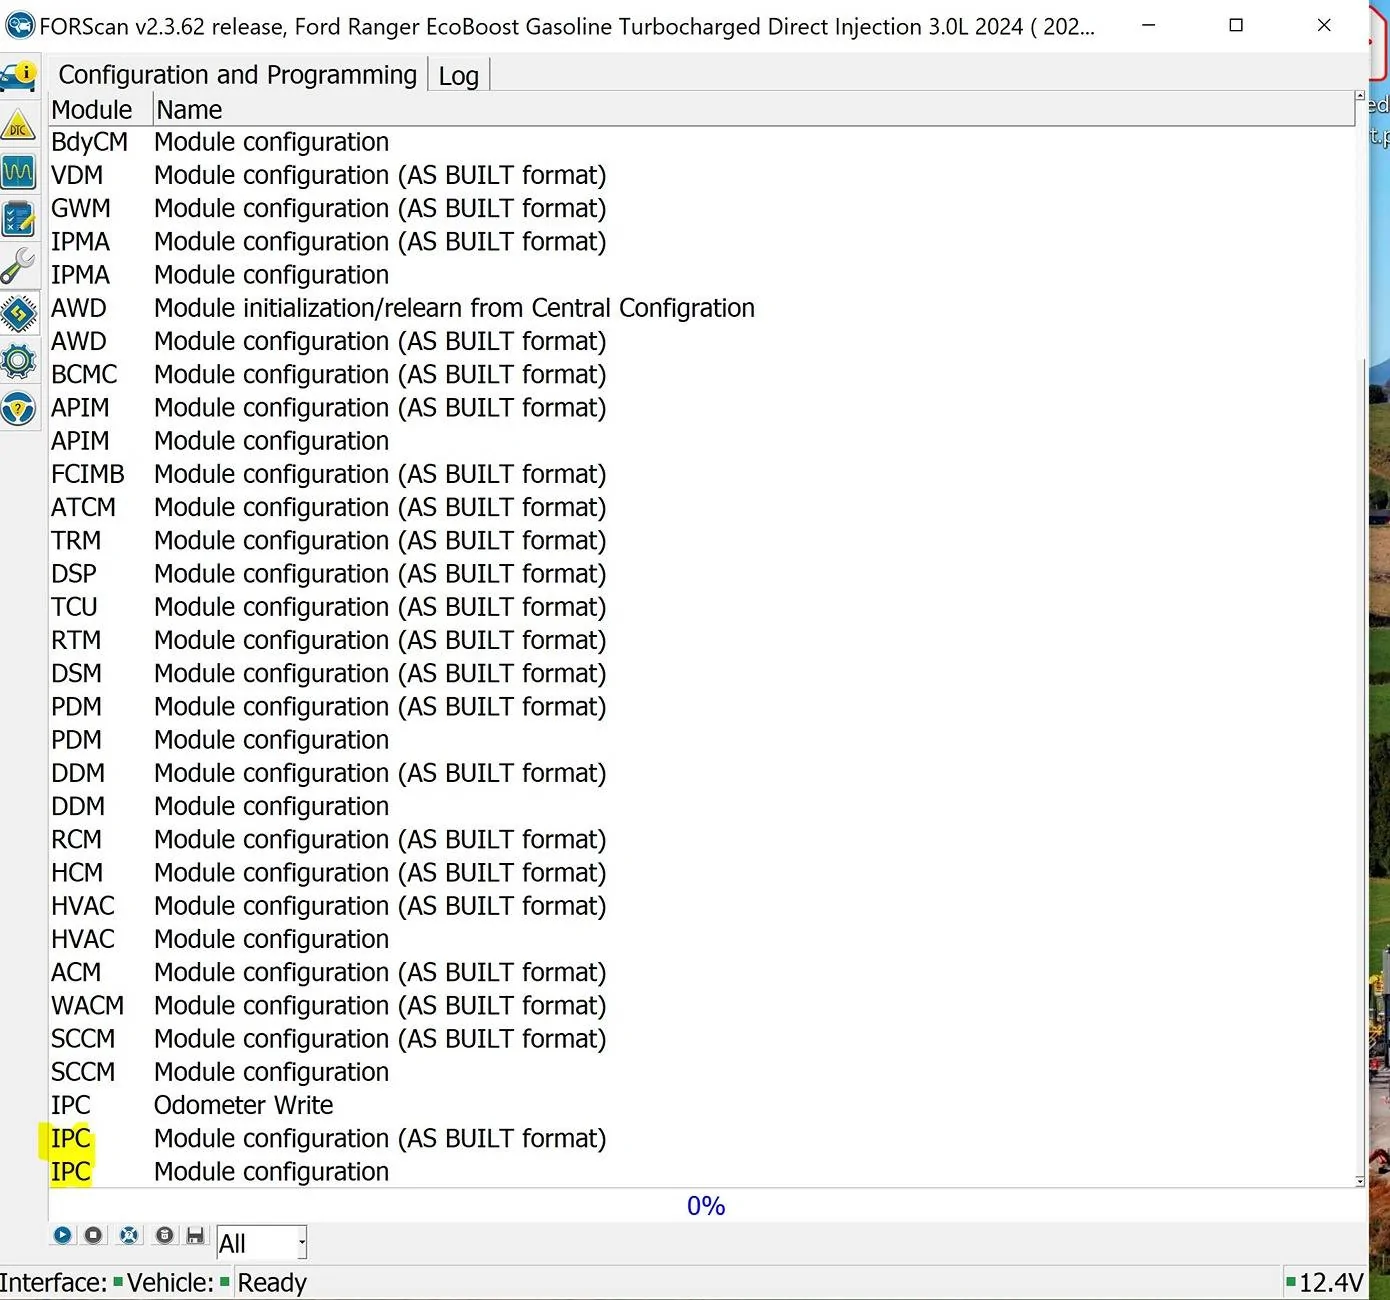Image resolution: width=1390 pixels, height=1300 pixels.
Task: Click the Play run procedure button
Action: 62,1235
